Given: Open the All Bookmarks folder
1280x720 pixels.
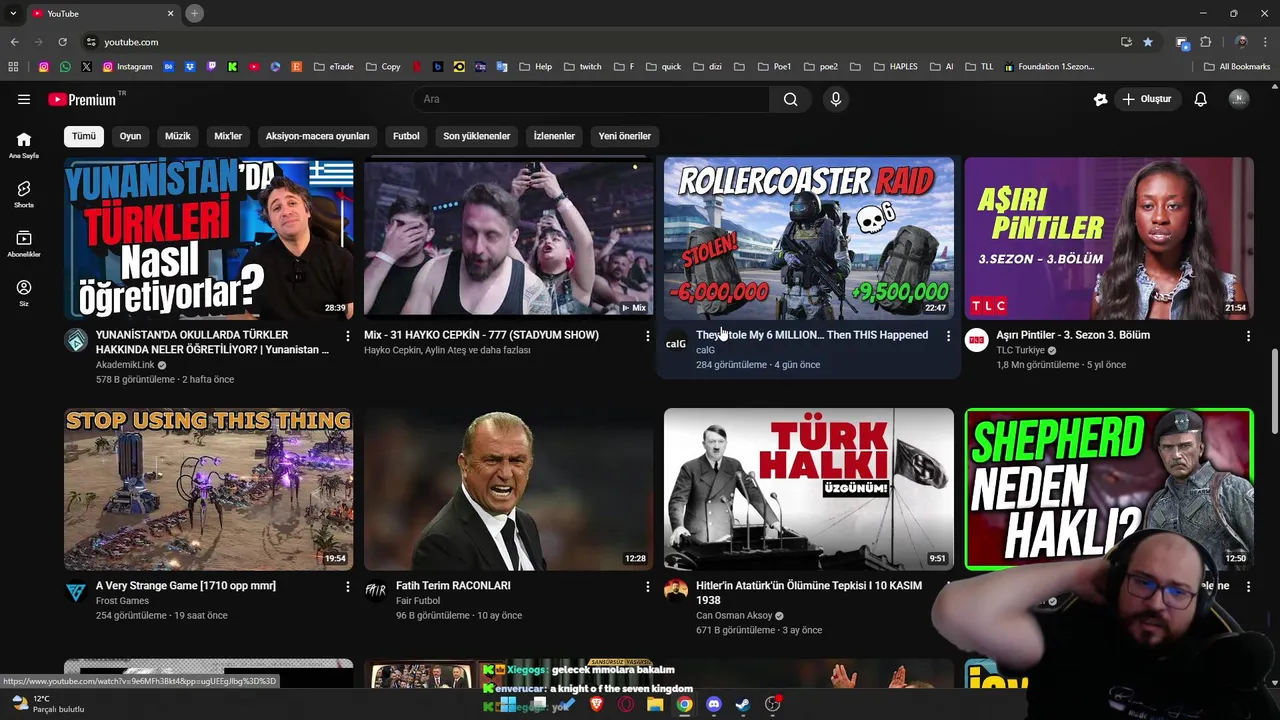Looking at the screenshot, I should 1237,67.
